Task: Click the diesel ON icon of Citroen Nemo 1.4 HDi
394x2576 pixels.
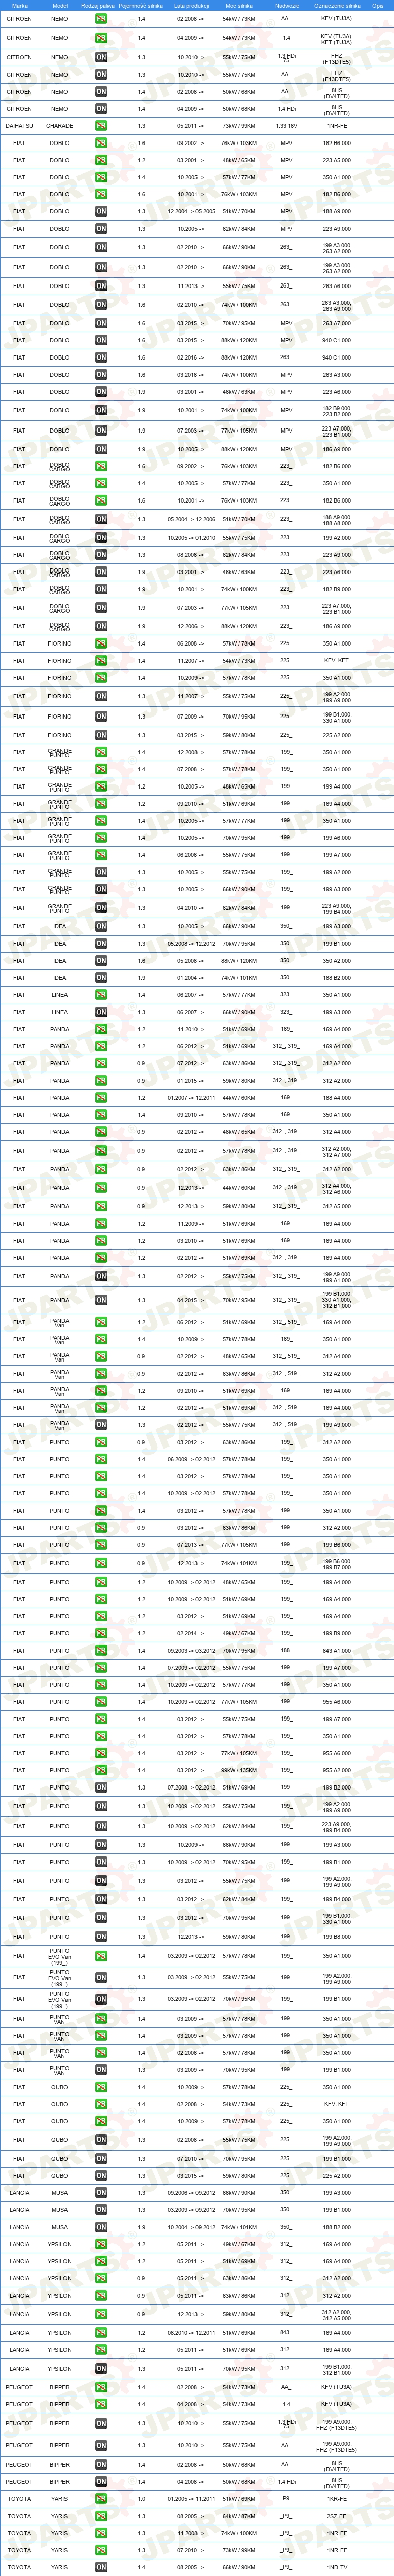Action: tap(101, 109)
